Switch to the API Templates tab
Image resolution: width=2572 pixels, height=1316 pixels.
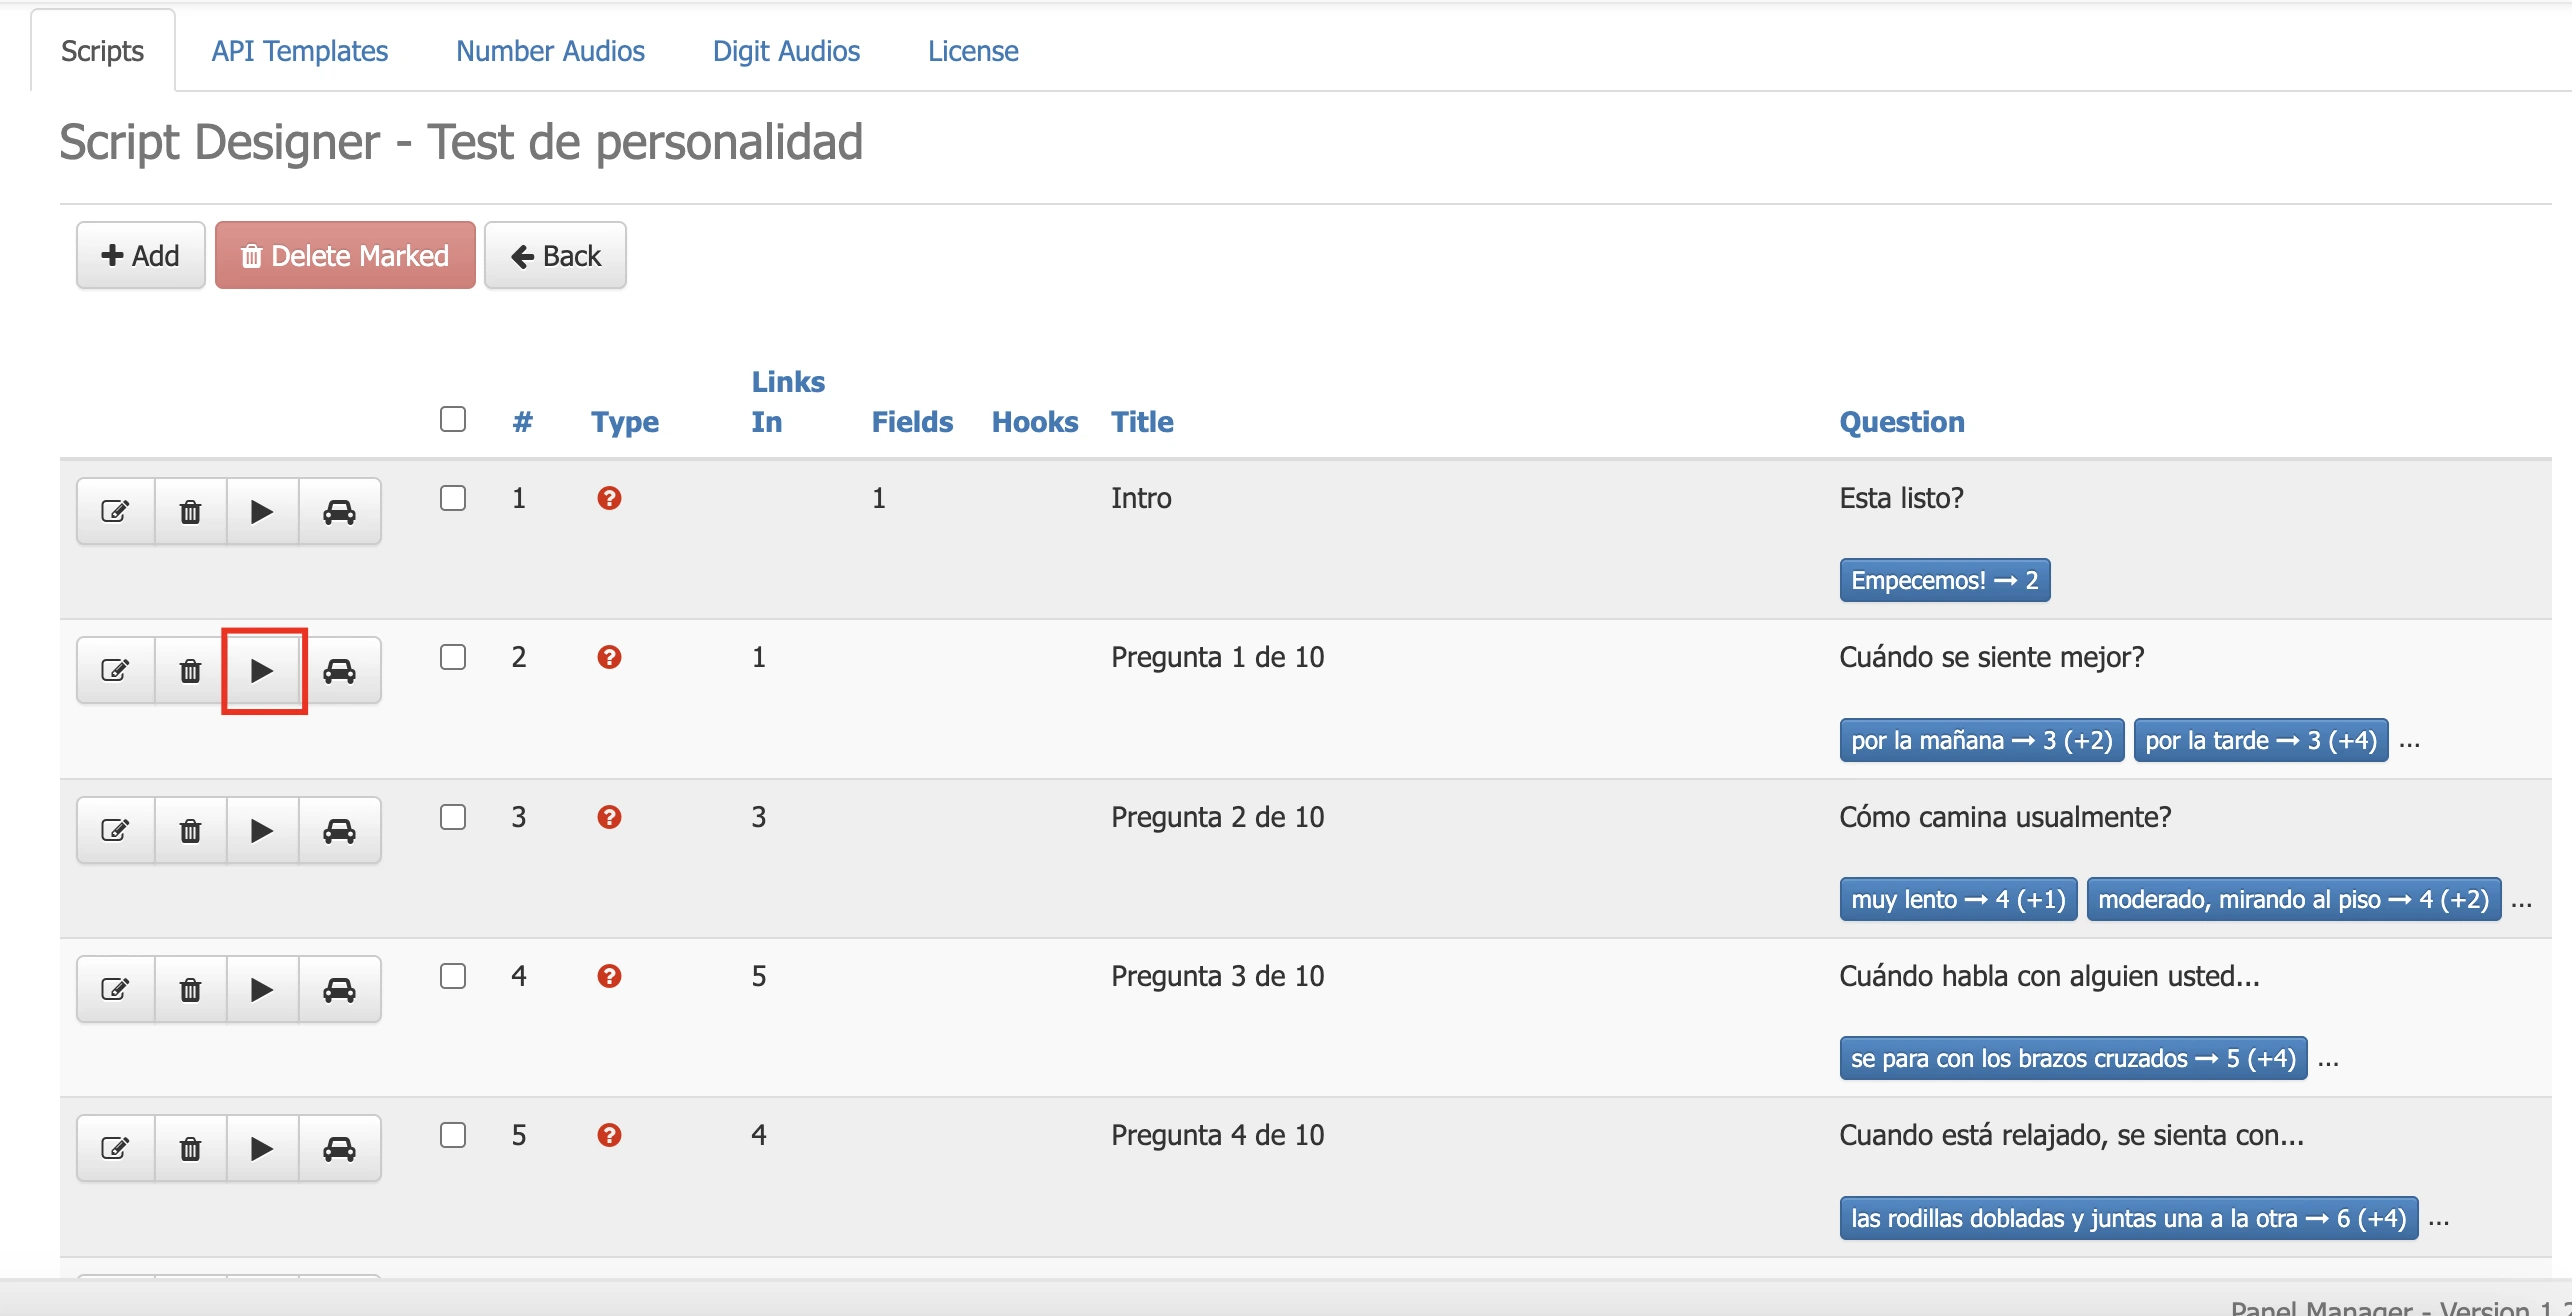pyautogui.click(x=299, y=50)
